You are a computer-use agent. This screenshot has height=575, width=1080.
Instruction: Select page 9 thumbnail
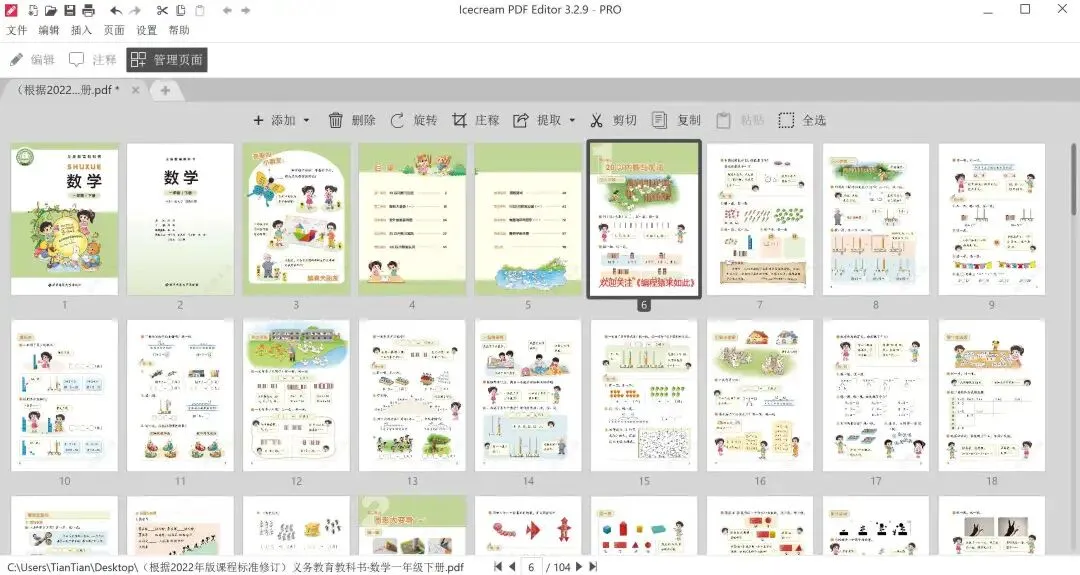[x=992, y=219]
